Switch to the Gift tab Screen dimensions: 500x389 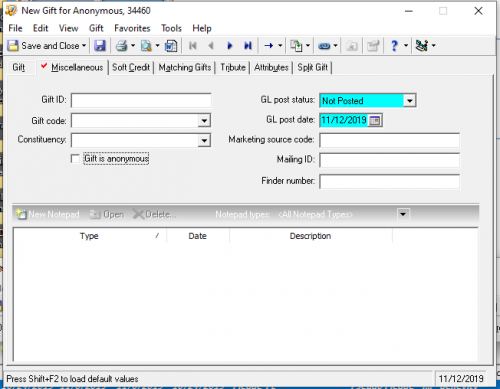click(x=19, y=67)
